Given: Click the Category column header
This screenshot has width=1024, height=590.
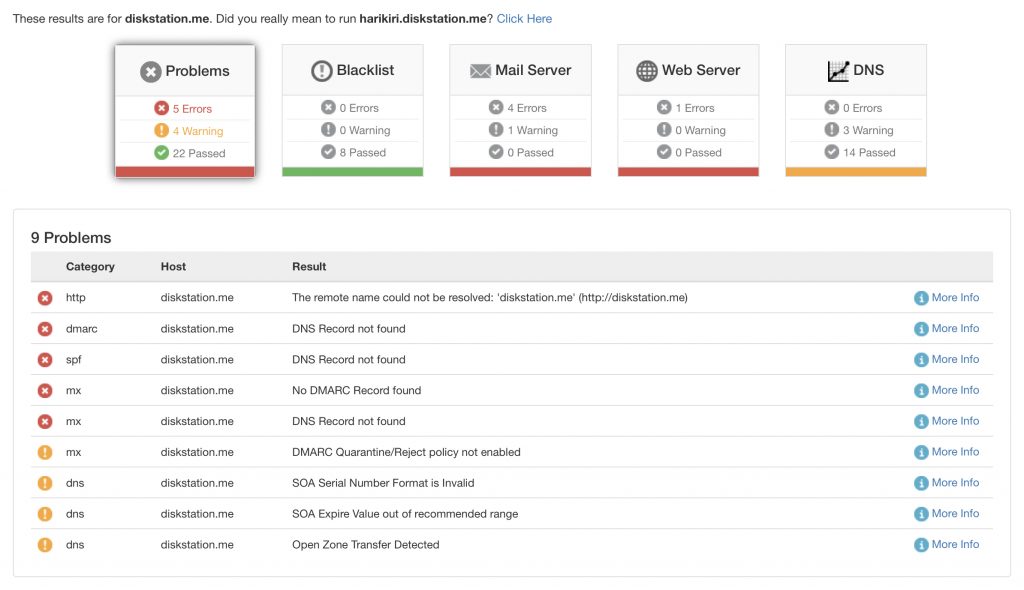Looking at the screenshot, I should click(x=90, y=267).
